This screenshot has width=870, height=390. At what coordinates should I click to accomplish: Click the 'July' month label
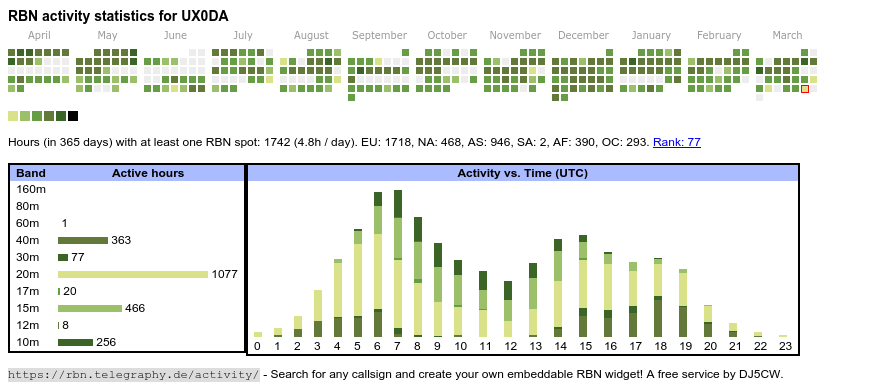point(242,36)
